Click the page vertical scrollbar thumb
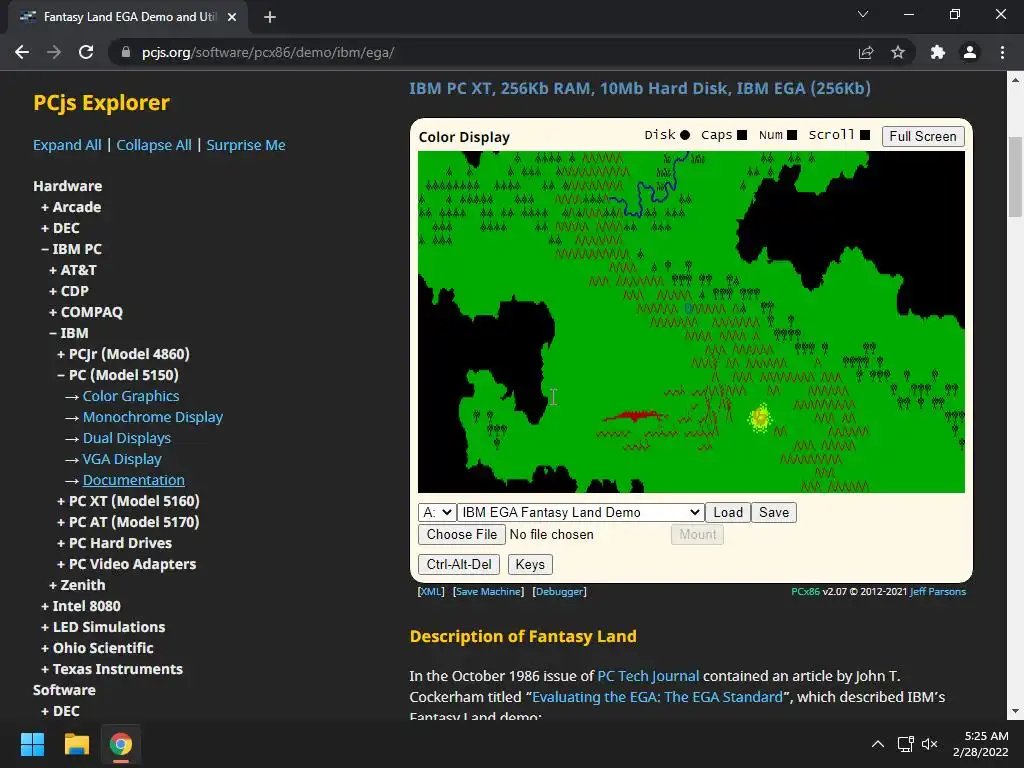The width and height of the screenshot is (1024, 768). point(1015,176)
